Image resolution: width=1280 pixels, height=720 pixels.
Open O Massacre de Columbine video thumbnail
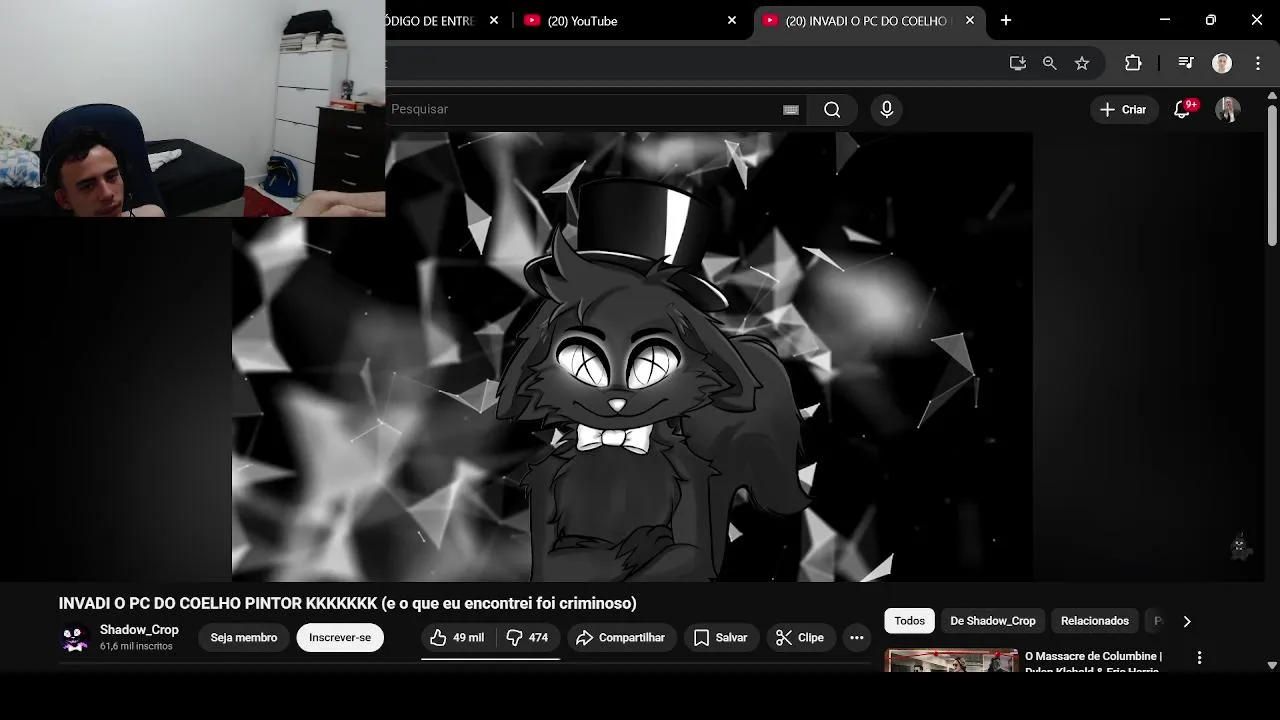(x=951, y=661)
